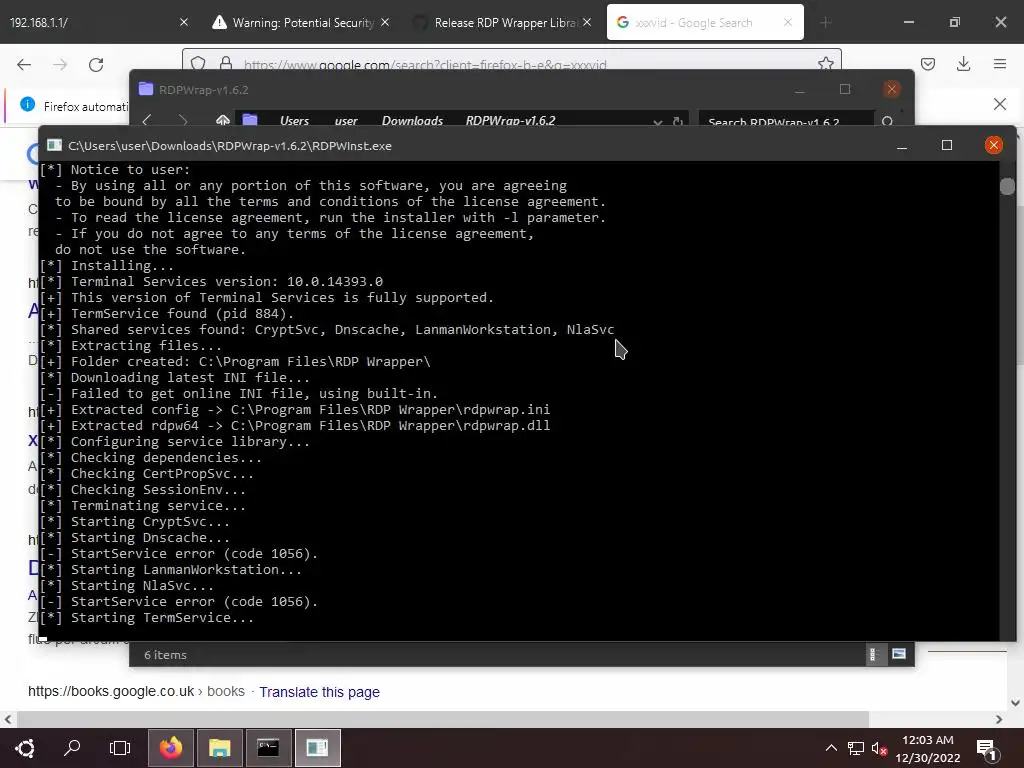The width and height of the screenshot is (1024, 768).
Task: Switch to Command Prompt on the taskbar
Action: pos(268,748)
